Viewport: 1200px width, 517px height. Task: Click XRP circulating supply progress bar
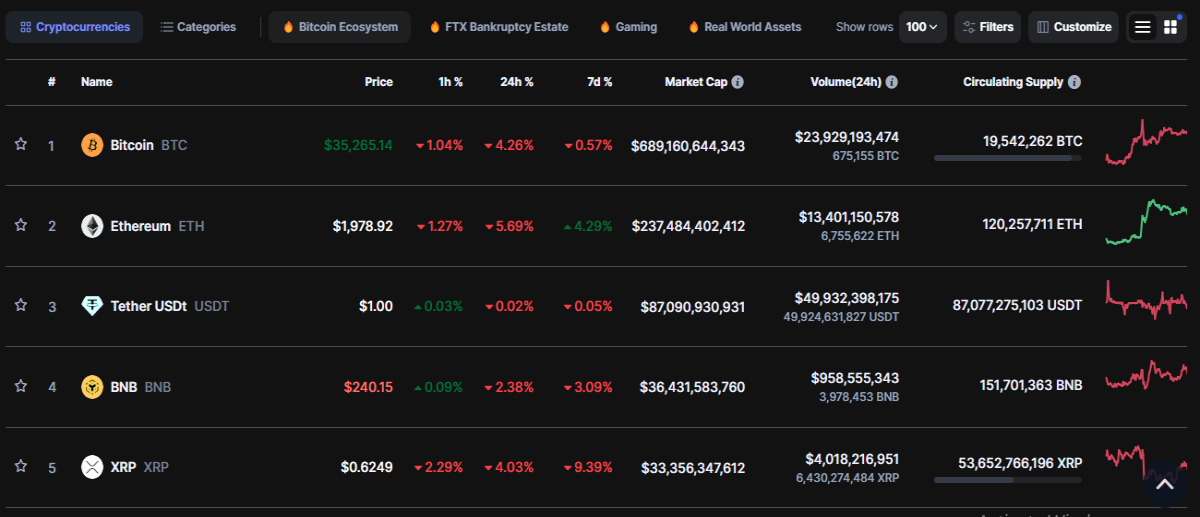click(x=1008, y=480)
